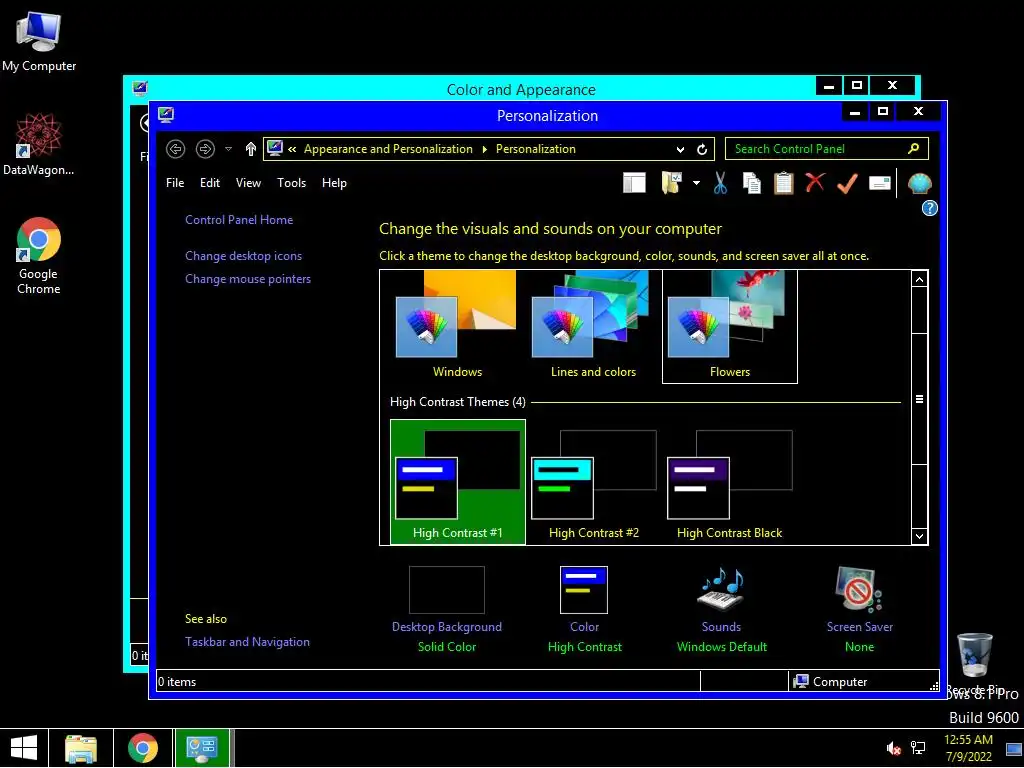Open the Help menu
The image size is (1024, 768).
(x=334, y=183)
